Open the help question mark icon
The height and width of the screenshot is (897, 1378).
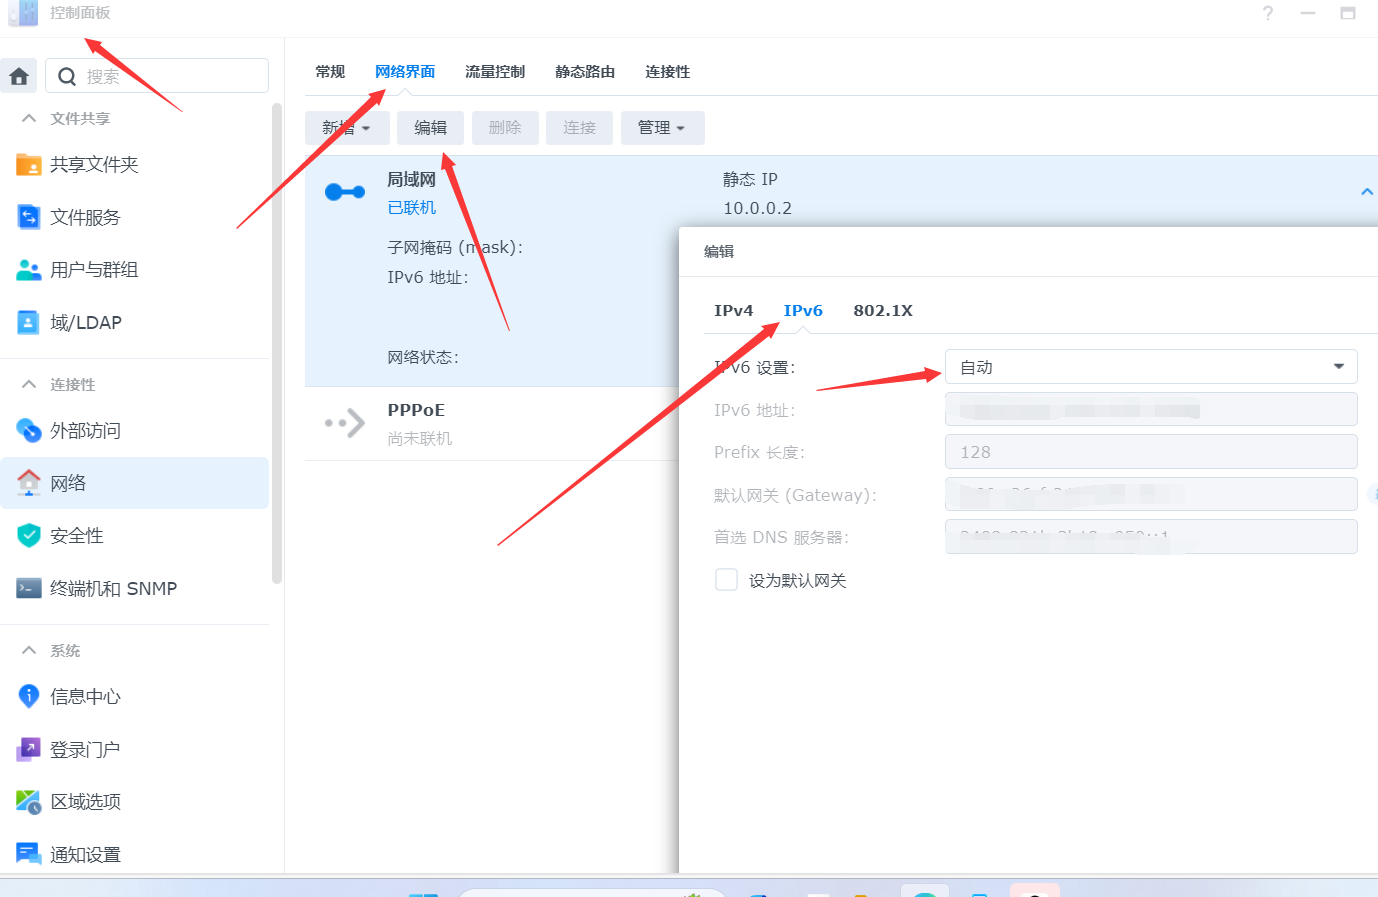click(x=1268, y=13)
